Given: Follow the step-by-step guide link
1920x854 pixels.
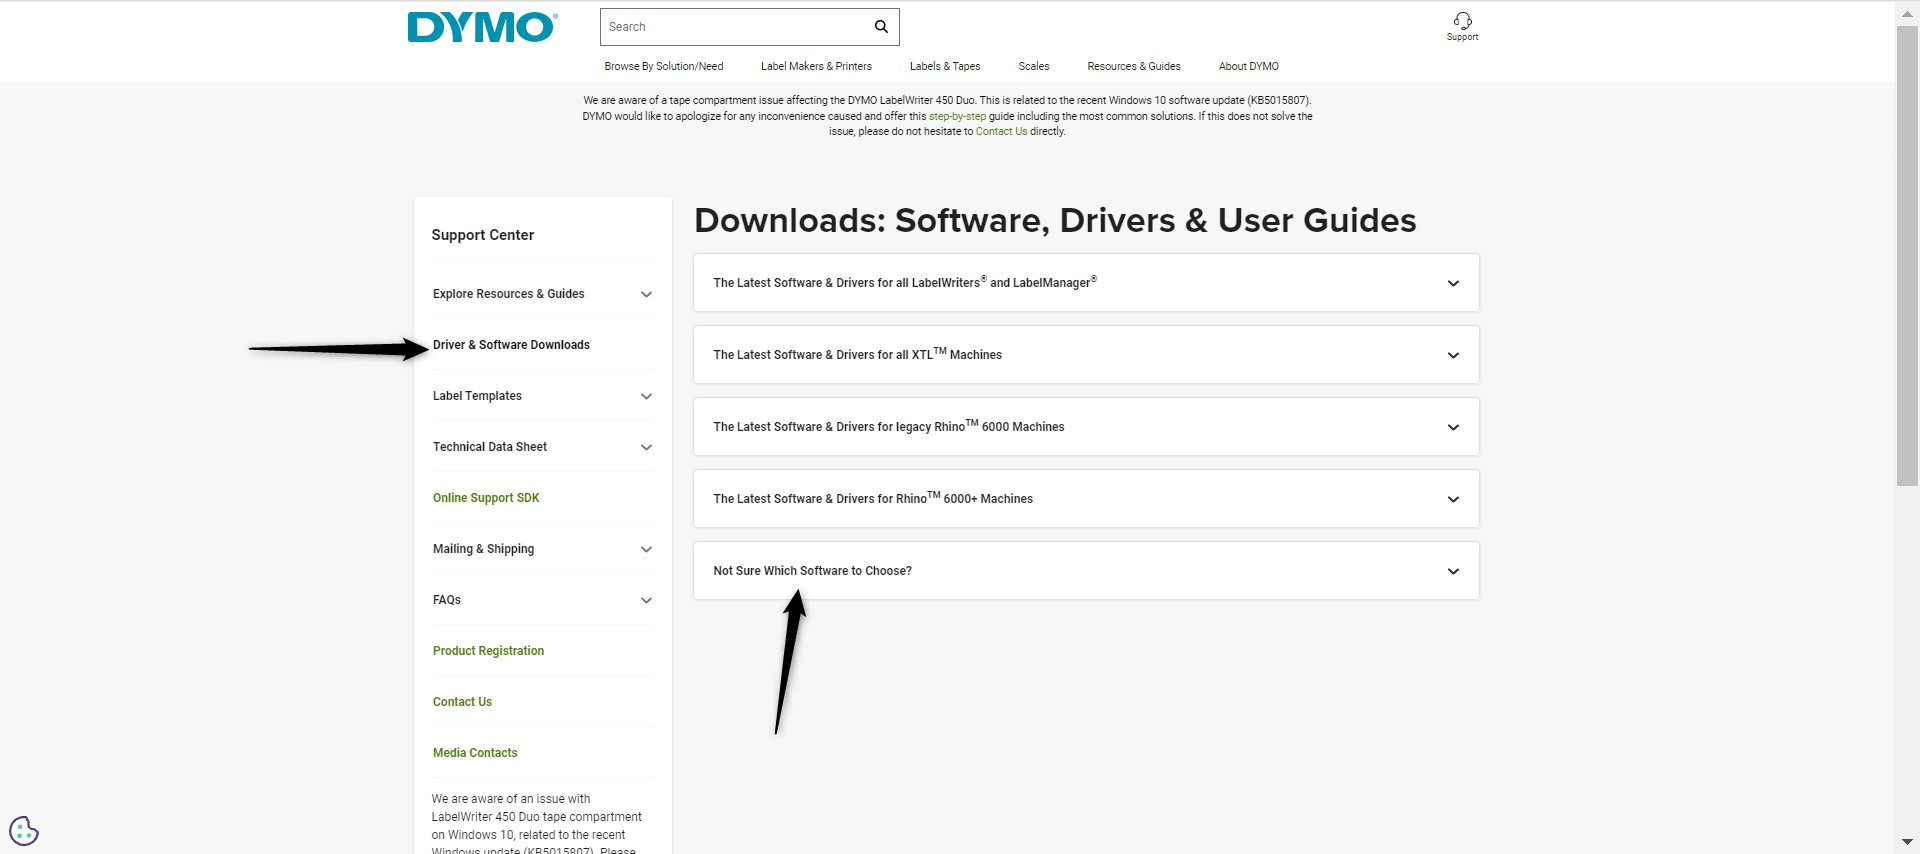Looking at the screenshot, I should 957,116.
